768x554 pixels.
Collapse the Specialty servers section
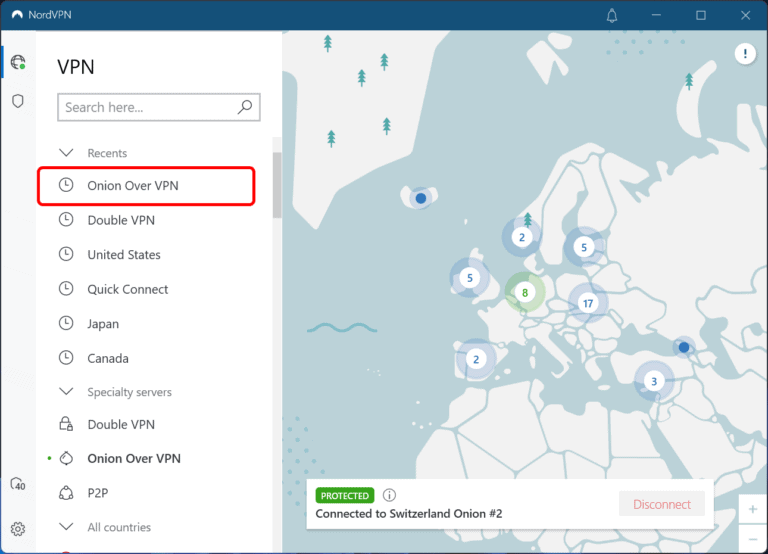tap(67, 392)
